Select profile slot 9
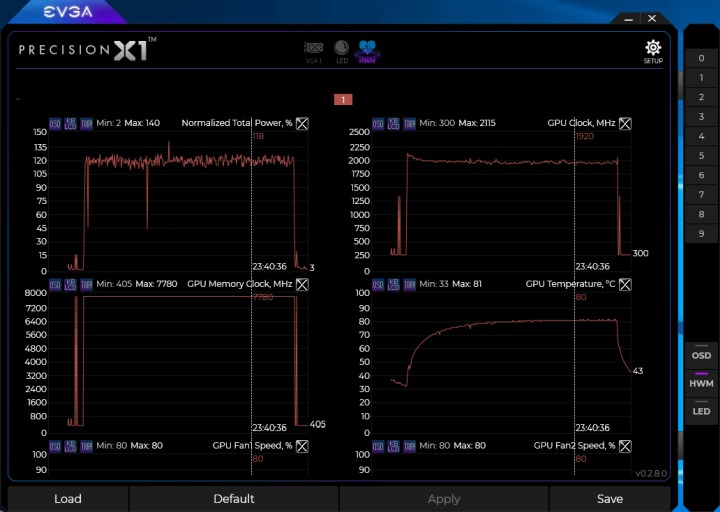Viewport: 720px width, 512px height. tap(701, 234)
